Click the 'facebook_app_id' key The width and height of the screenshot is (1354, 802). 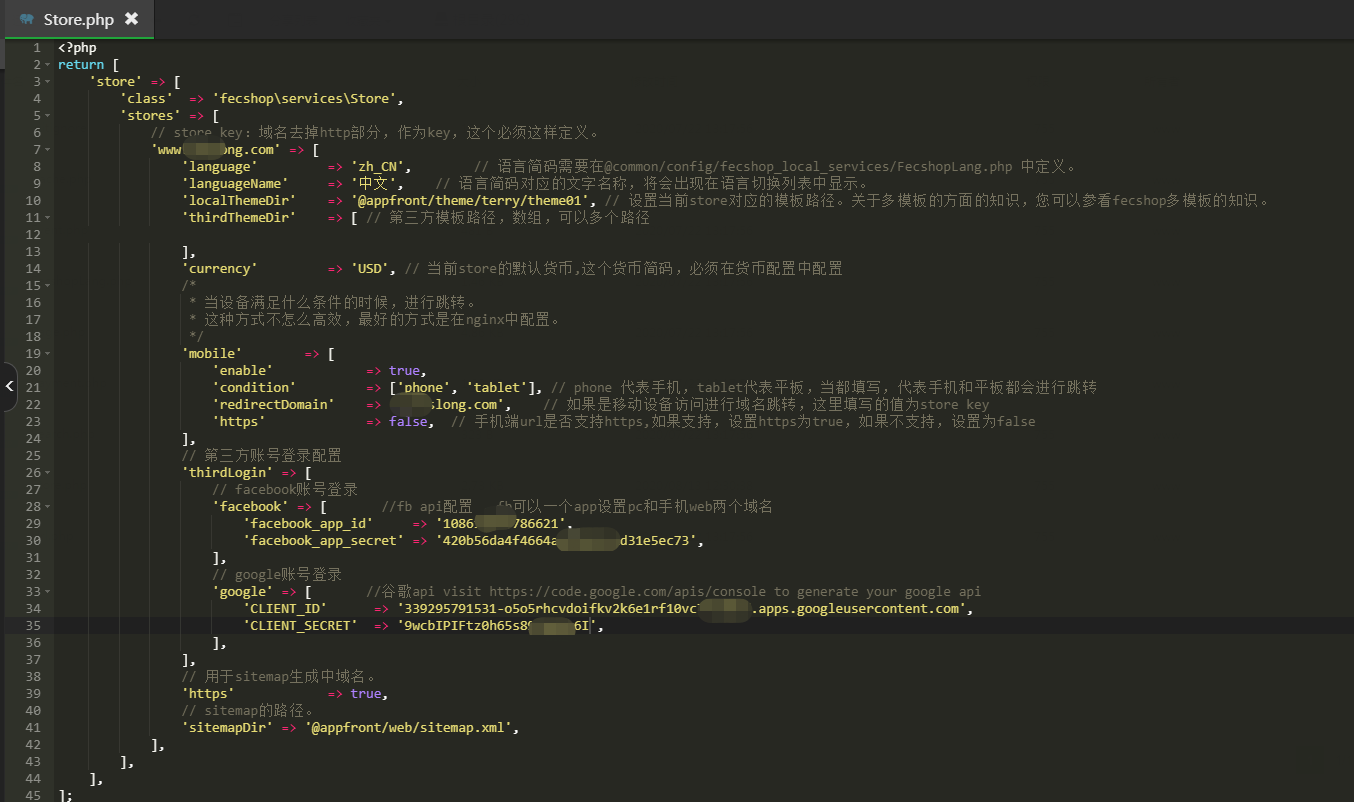[309, 524]
